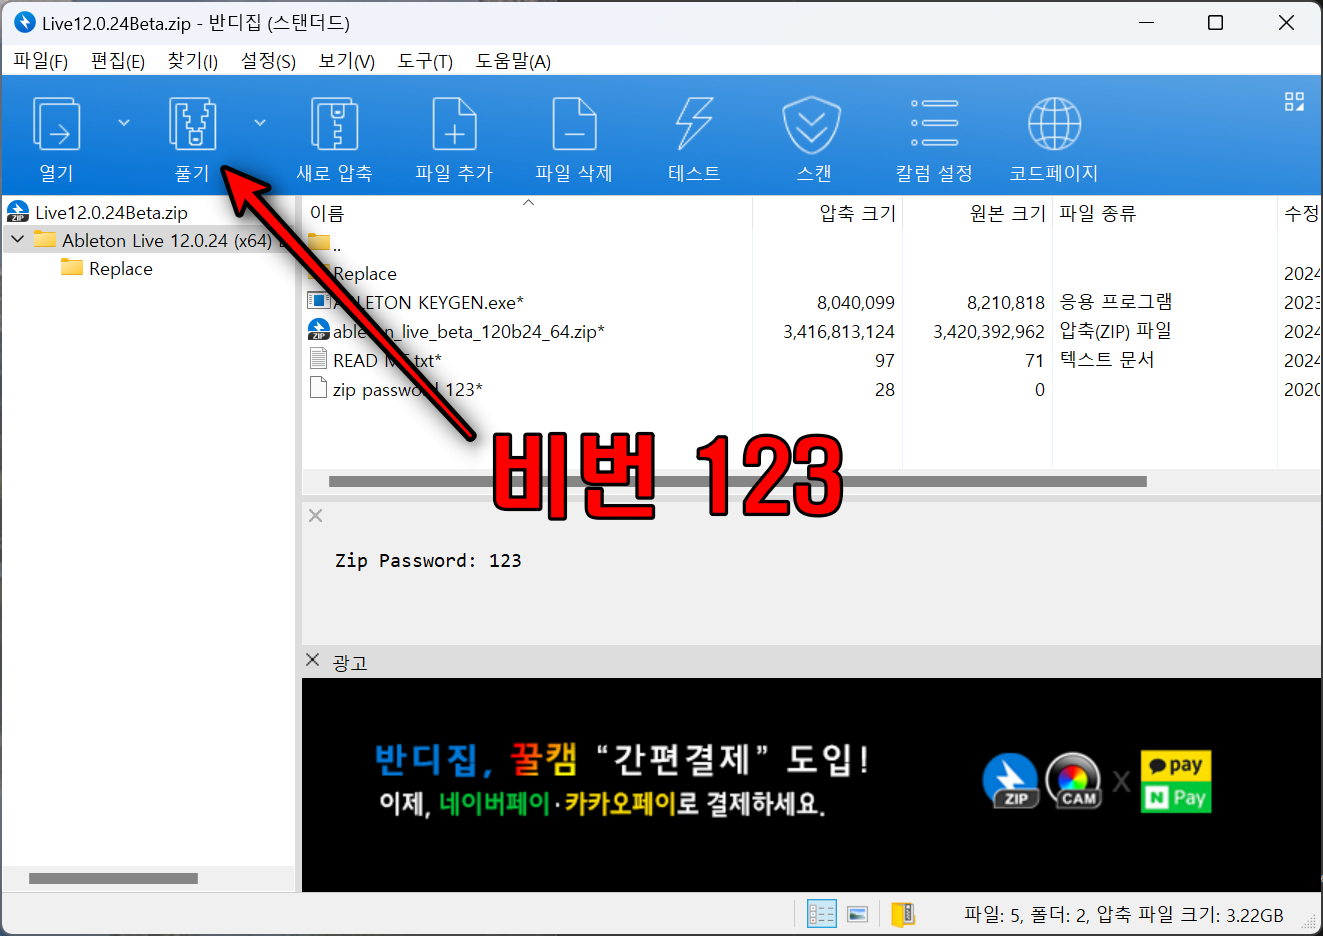1323x936 pixels.
Task: Click the Bandizip title bar app icon
Action: pos(24,22)
